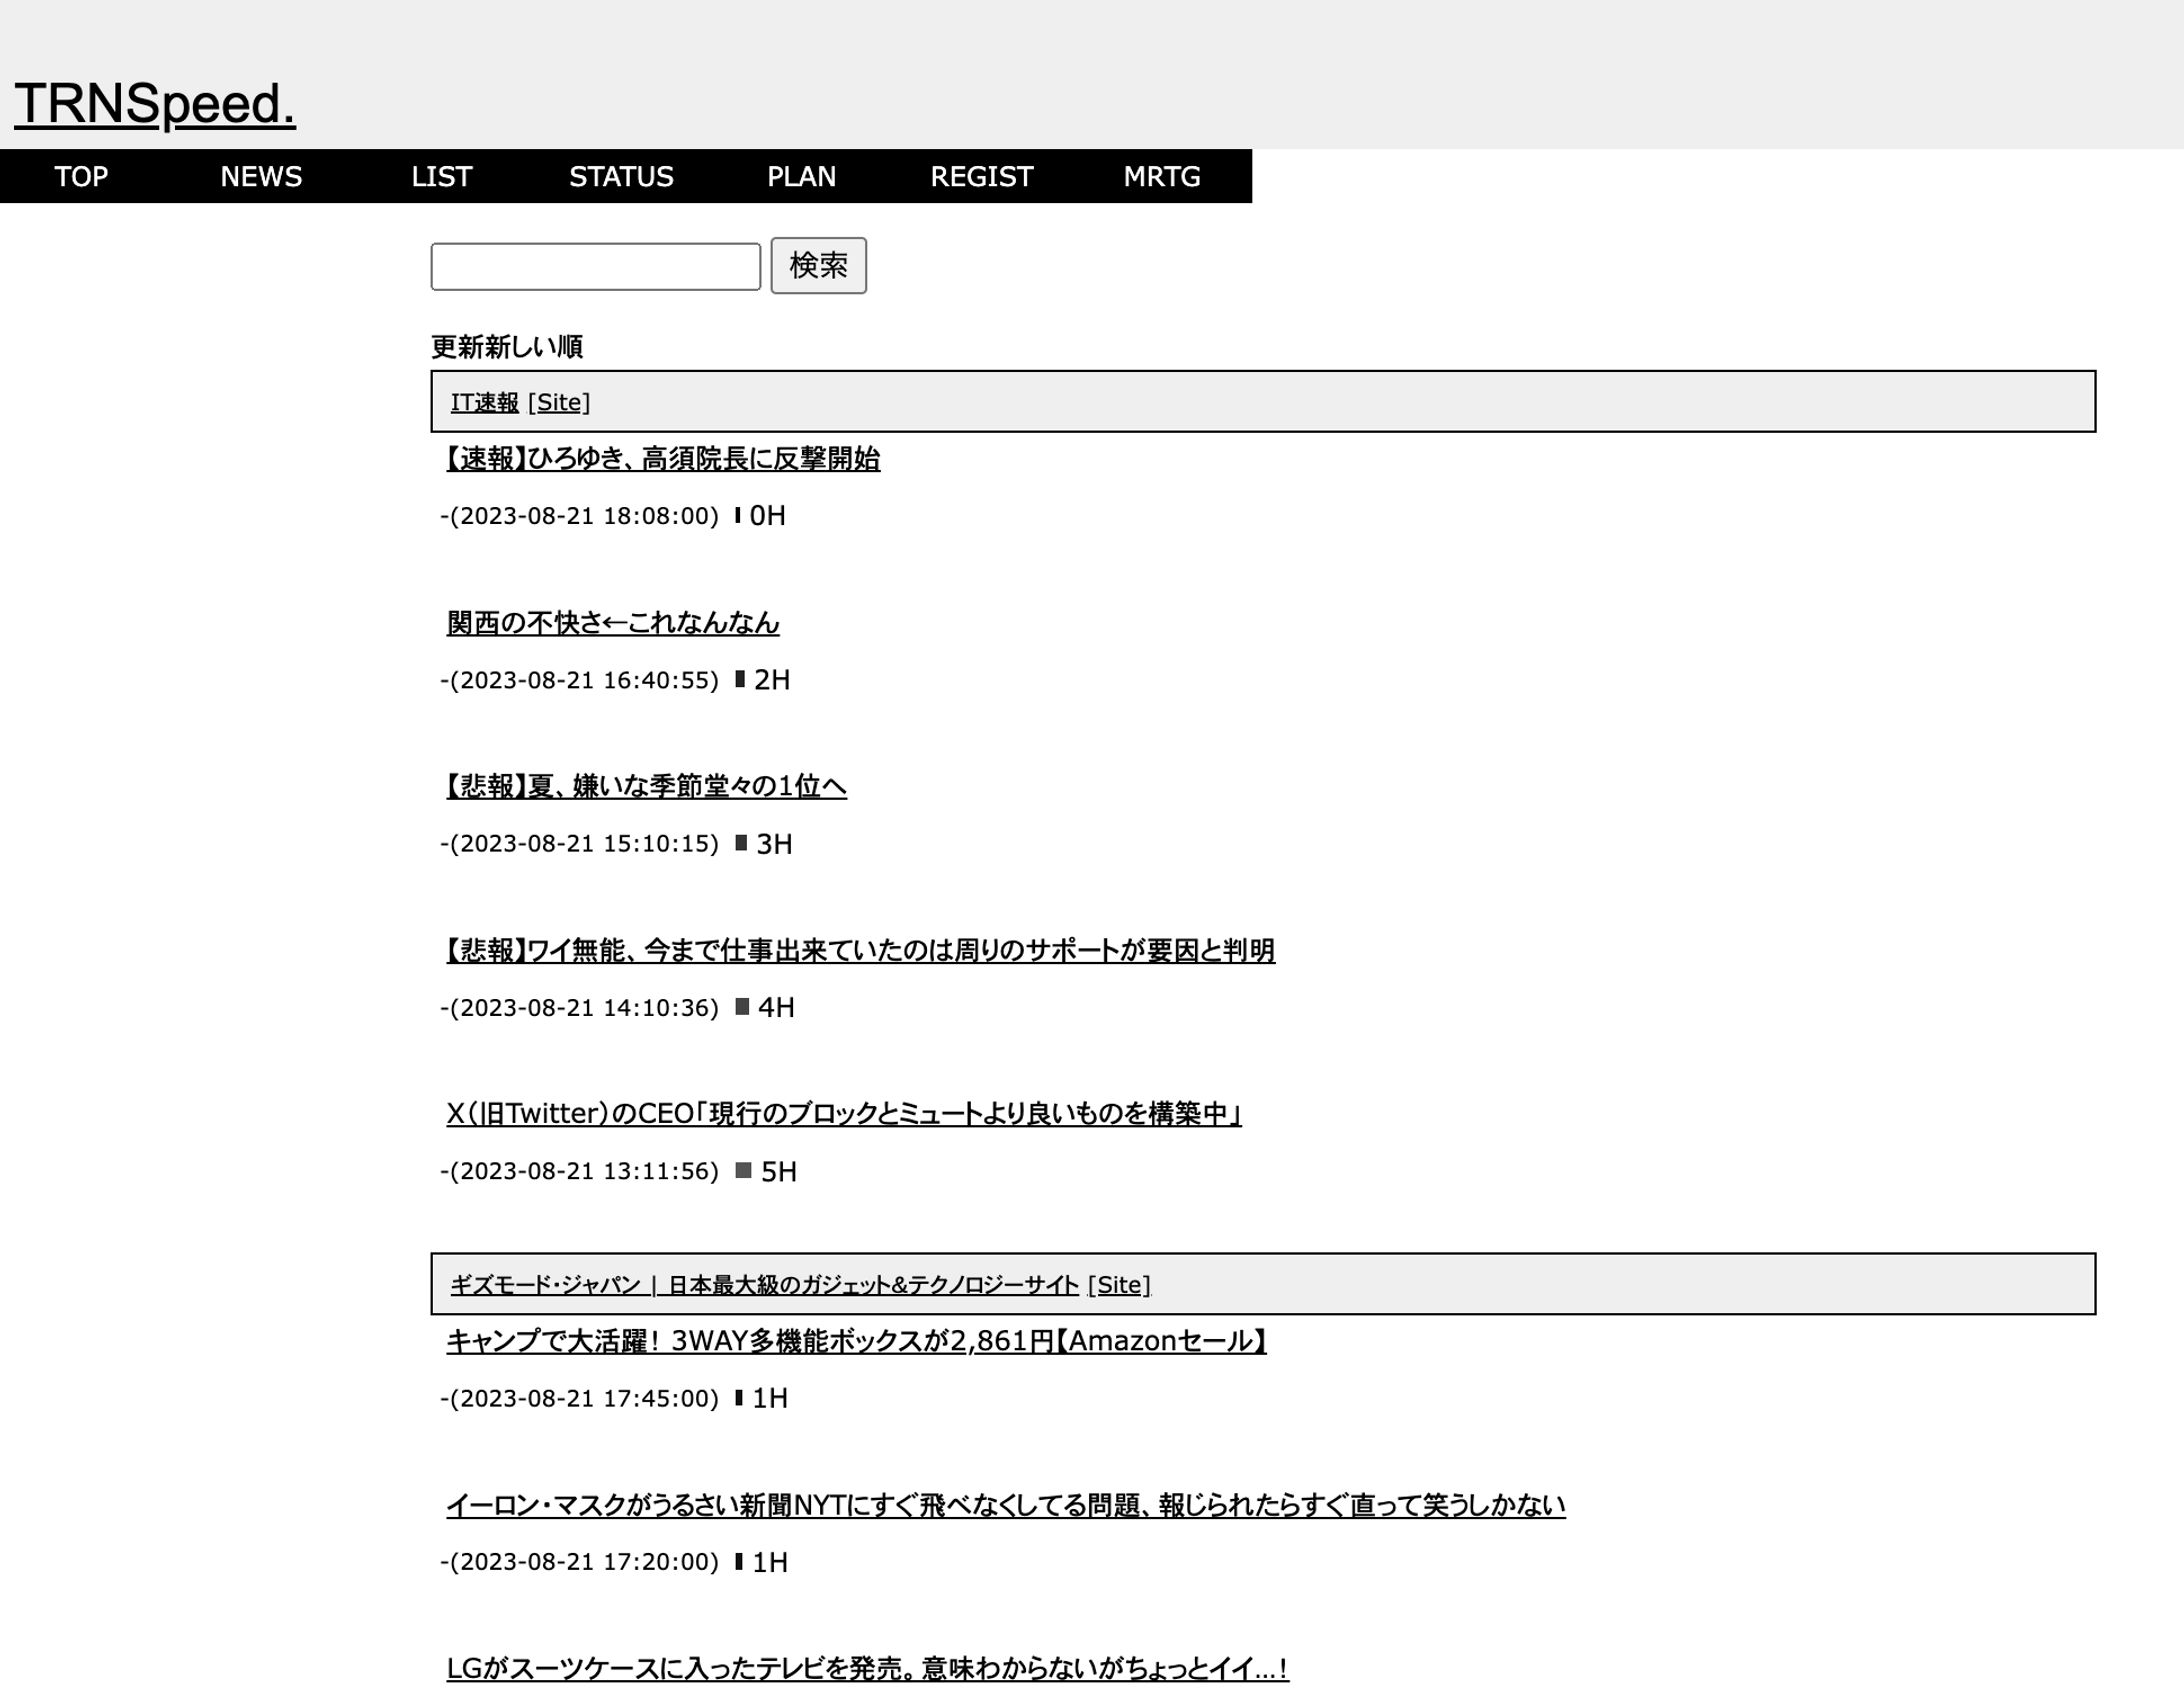Click timestamp 2023-08-21 17:20:00
This screenshot has height=1700, width=2184.
coord(580,1562)
